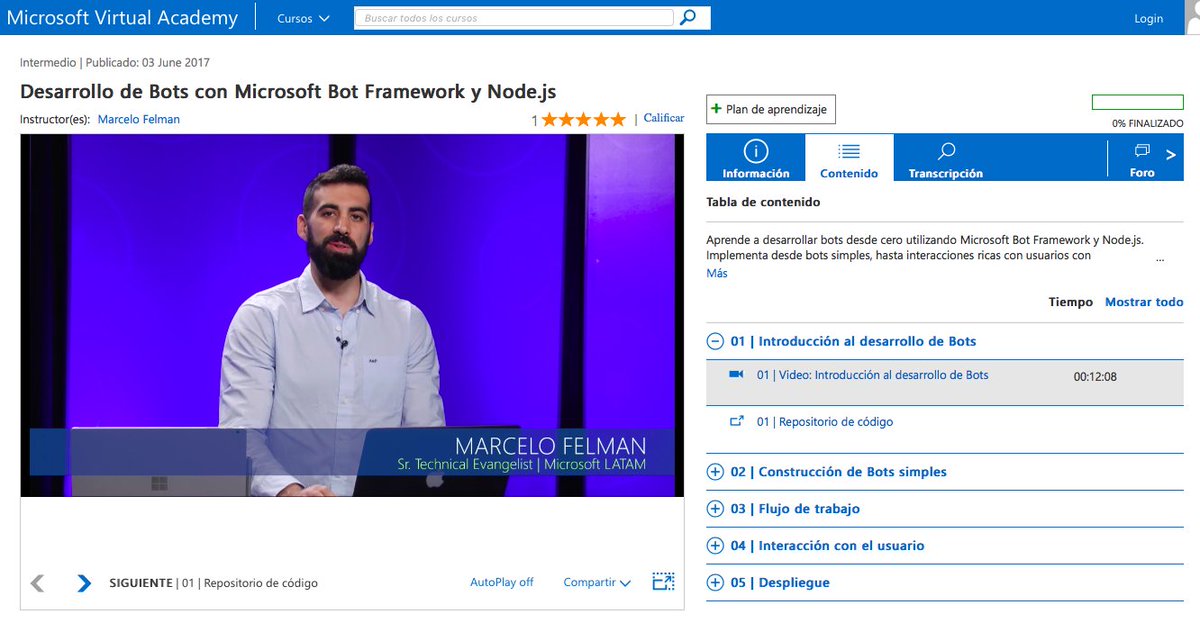Open the Información tab
1200x623 pixels.
(x=756, y=158)
